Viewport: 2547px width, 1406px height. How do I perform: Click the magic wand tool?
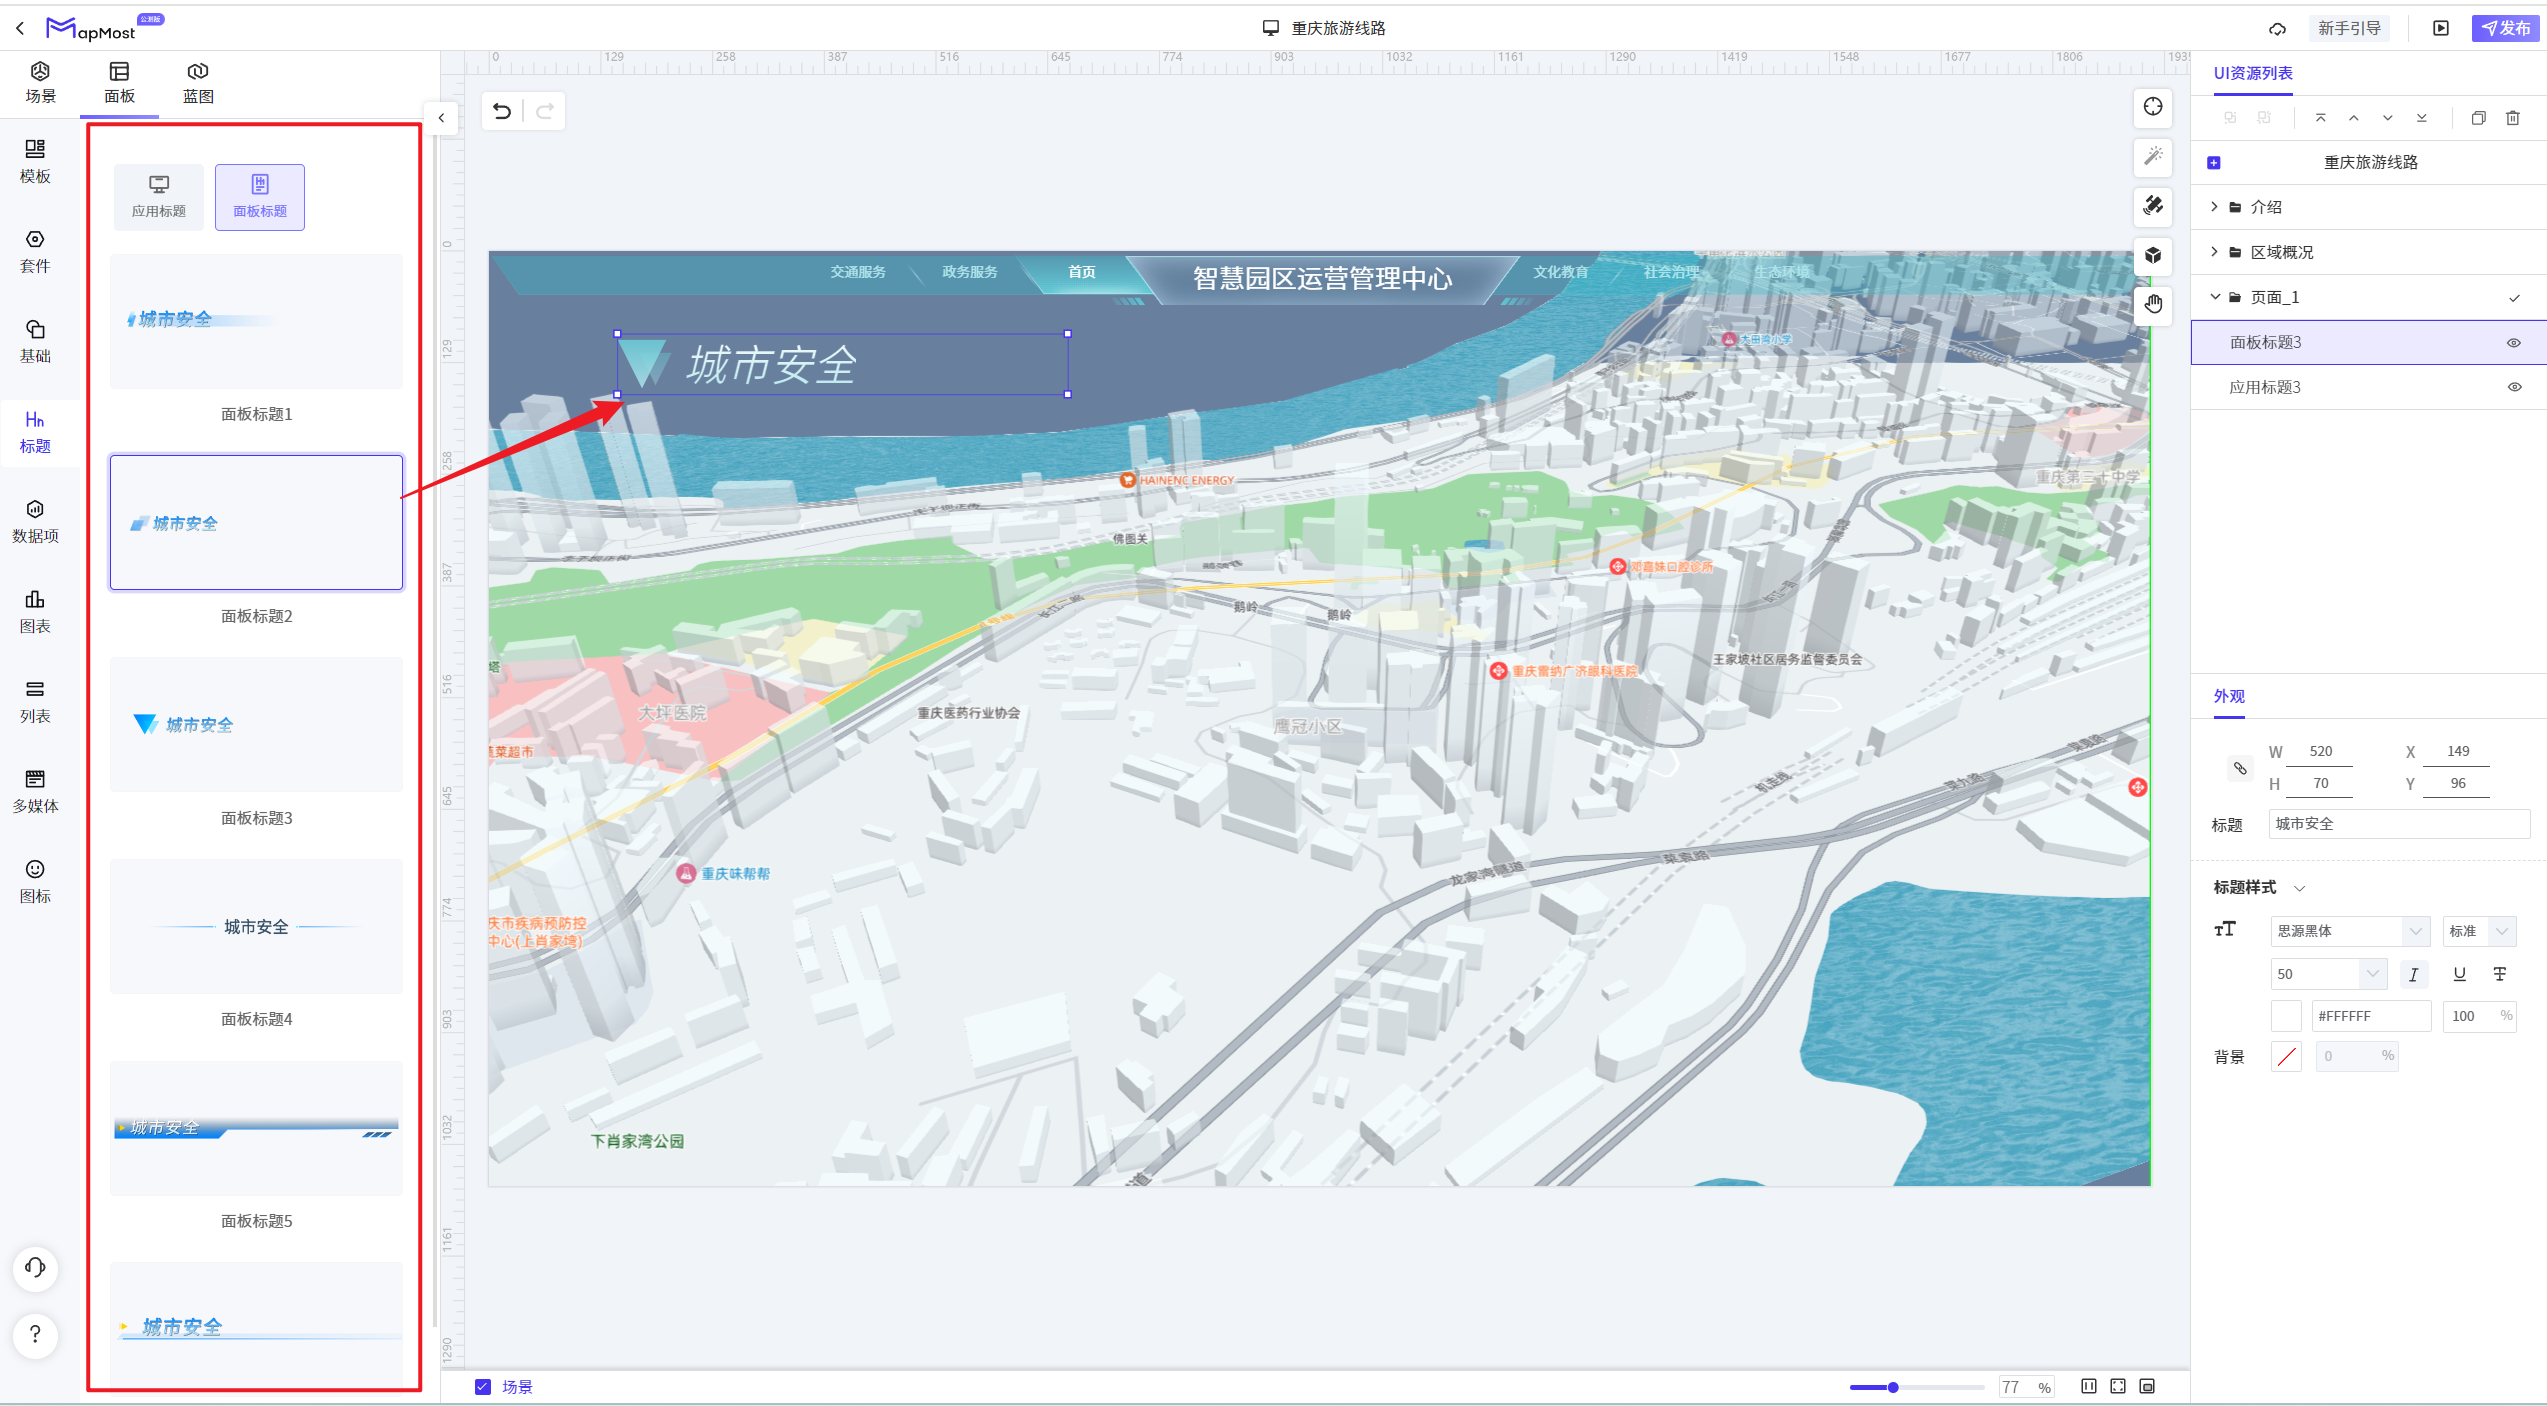tap(2153, 156)
